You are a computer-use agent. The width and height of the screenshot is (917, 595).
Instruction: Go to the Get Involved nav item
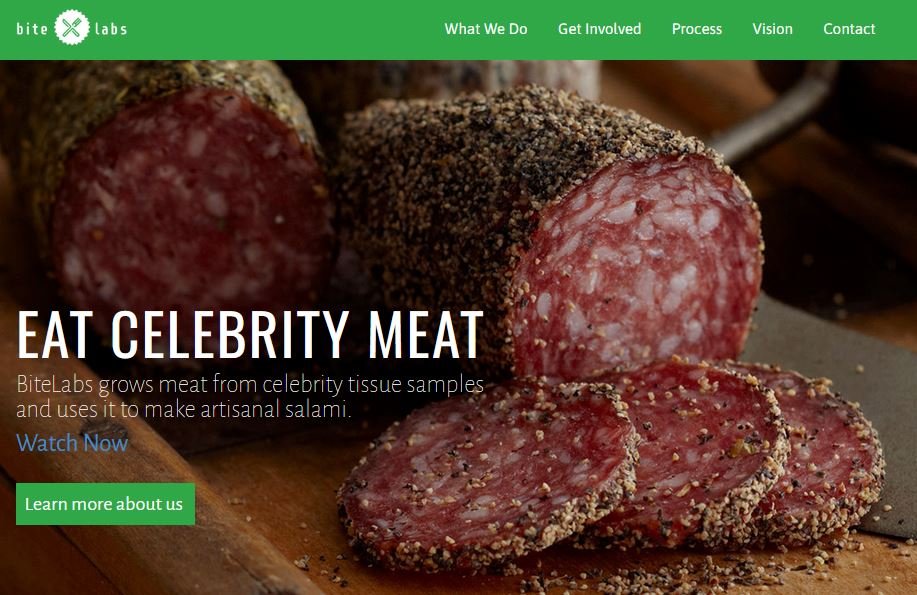point(599,29)
